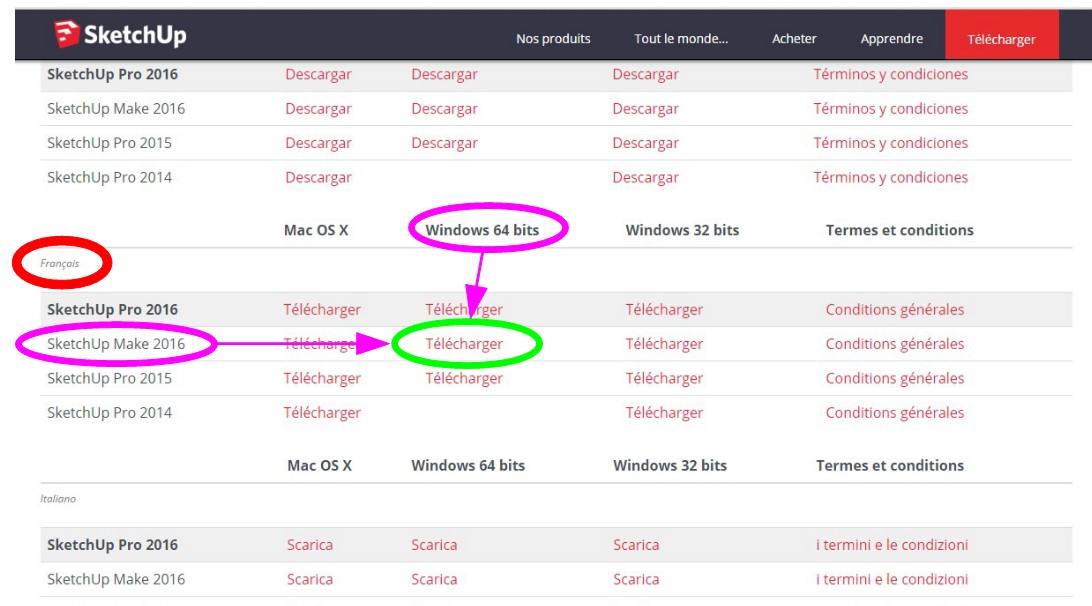Viewport: 1092px width, 606px height.
Task: Click the third Descargar link for SketchUp Pro 2015
Action: [646, 143]
